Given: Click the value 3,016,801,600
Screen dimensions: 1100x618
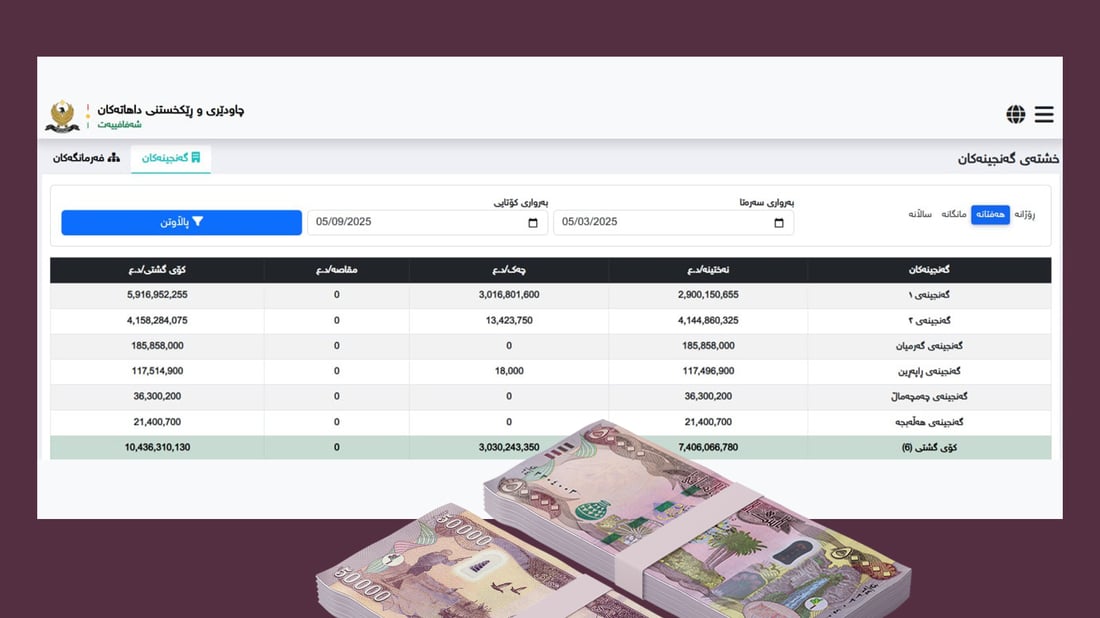Looking at the screenshot, I should coord(509,295).
